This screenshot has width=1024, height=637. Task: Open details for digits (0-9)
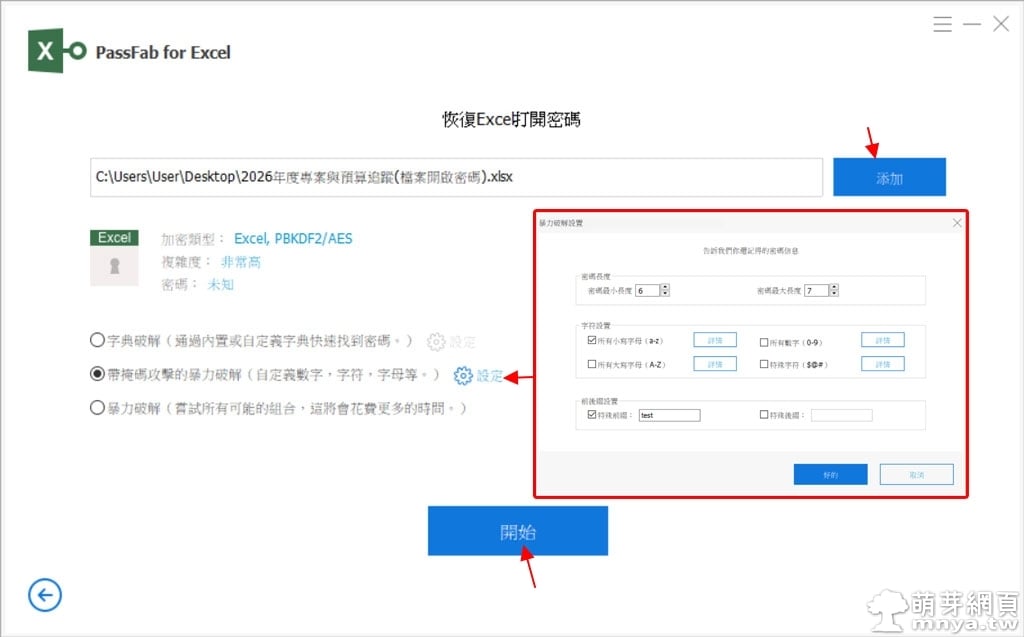pyautogui.click(x=882, y=340)
